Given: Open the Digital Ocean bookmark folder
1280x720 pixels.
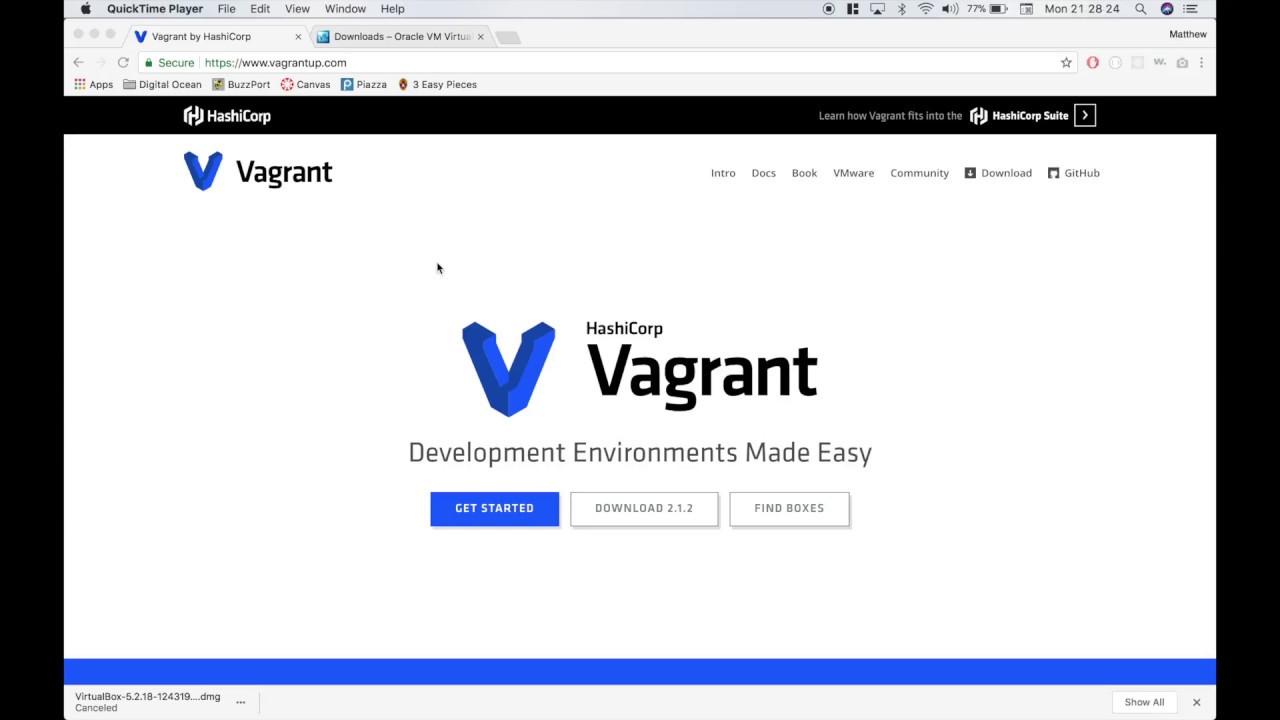Looking at the screenshot, I should [x=162, y=85].
